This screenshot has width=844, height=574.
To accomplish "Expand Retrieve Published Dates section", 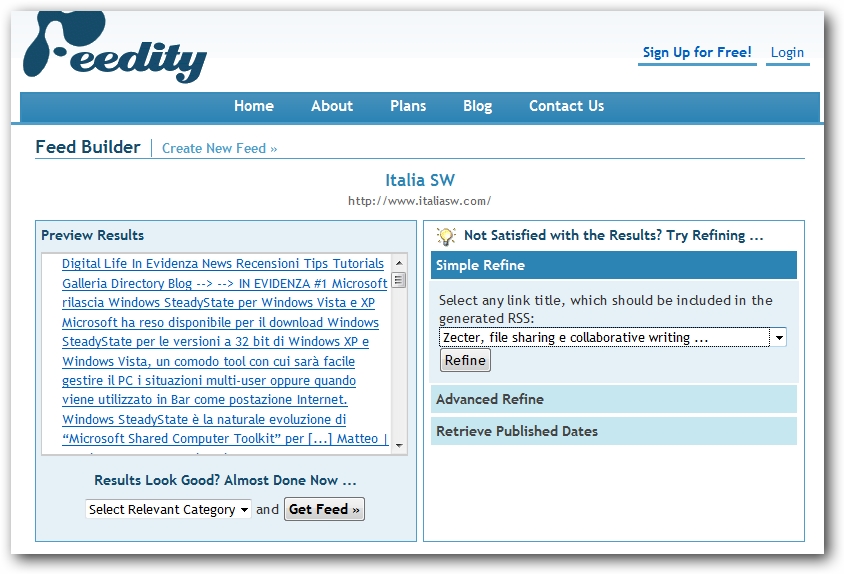I will coord(614,431).
